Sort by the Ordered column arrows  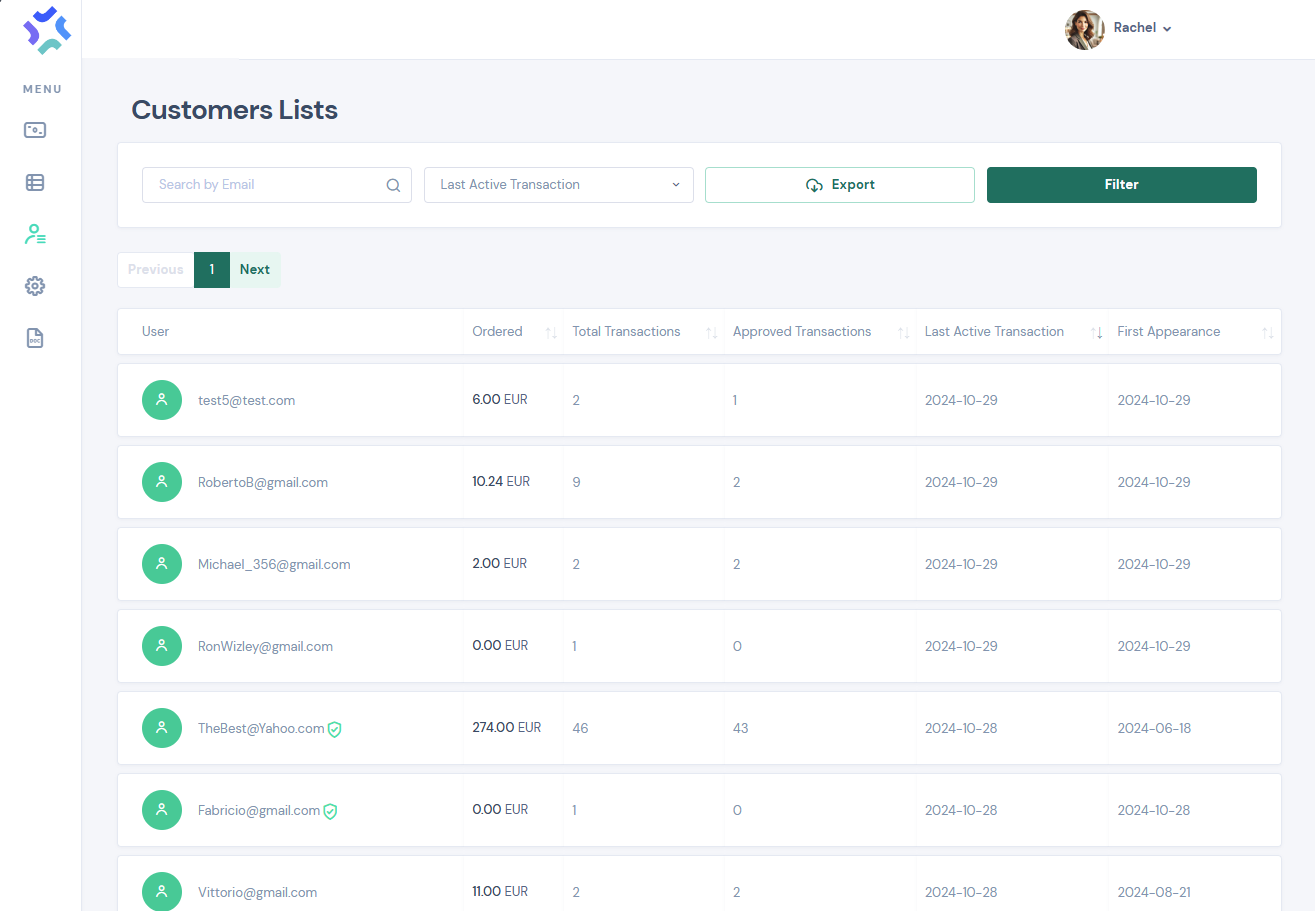pos(551,332)
